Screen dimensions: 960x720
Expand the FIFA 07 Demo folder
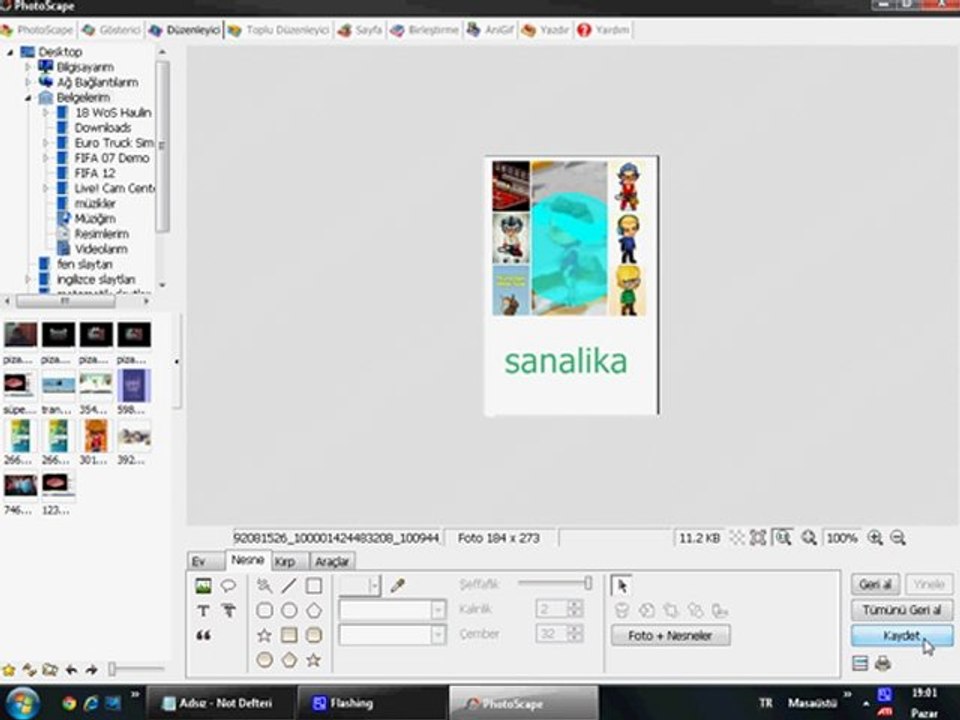[46, 158]
